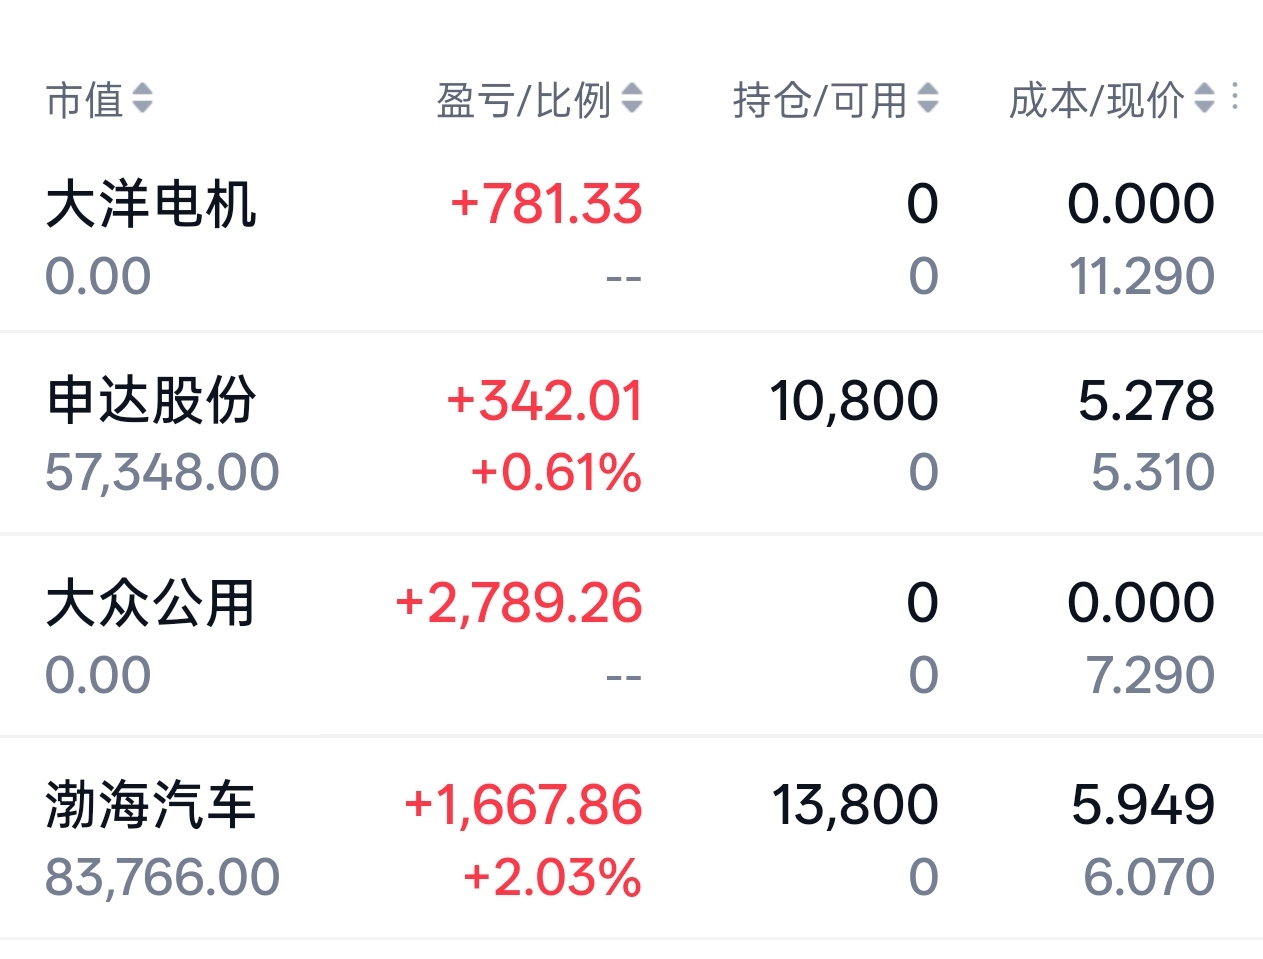Tap 大众公用 profit +2,789.26
Image resolution: width=1263 pixels, height=959 pixels.
click(x=519, y=603)
